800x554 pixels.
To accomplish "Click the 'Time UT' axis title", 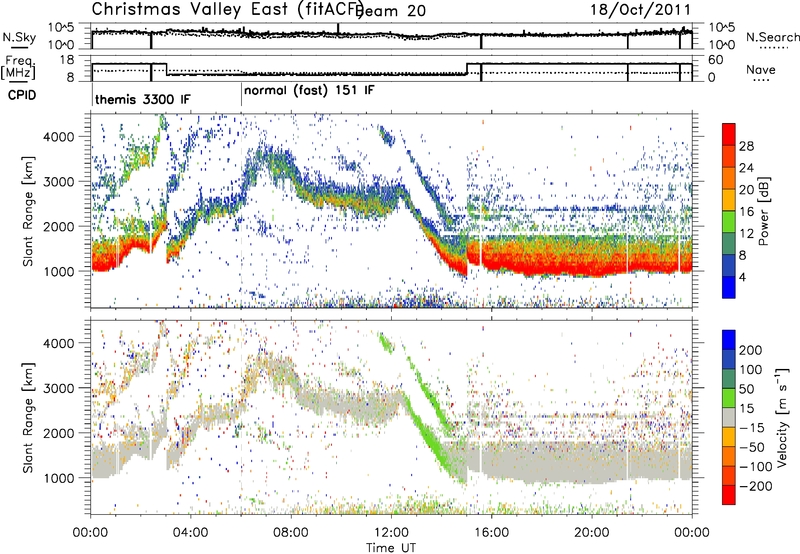I will pyautogui.click(x=391, y=548).
